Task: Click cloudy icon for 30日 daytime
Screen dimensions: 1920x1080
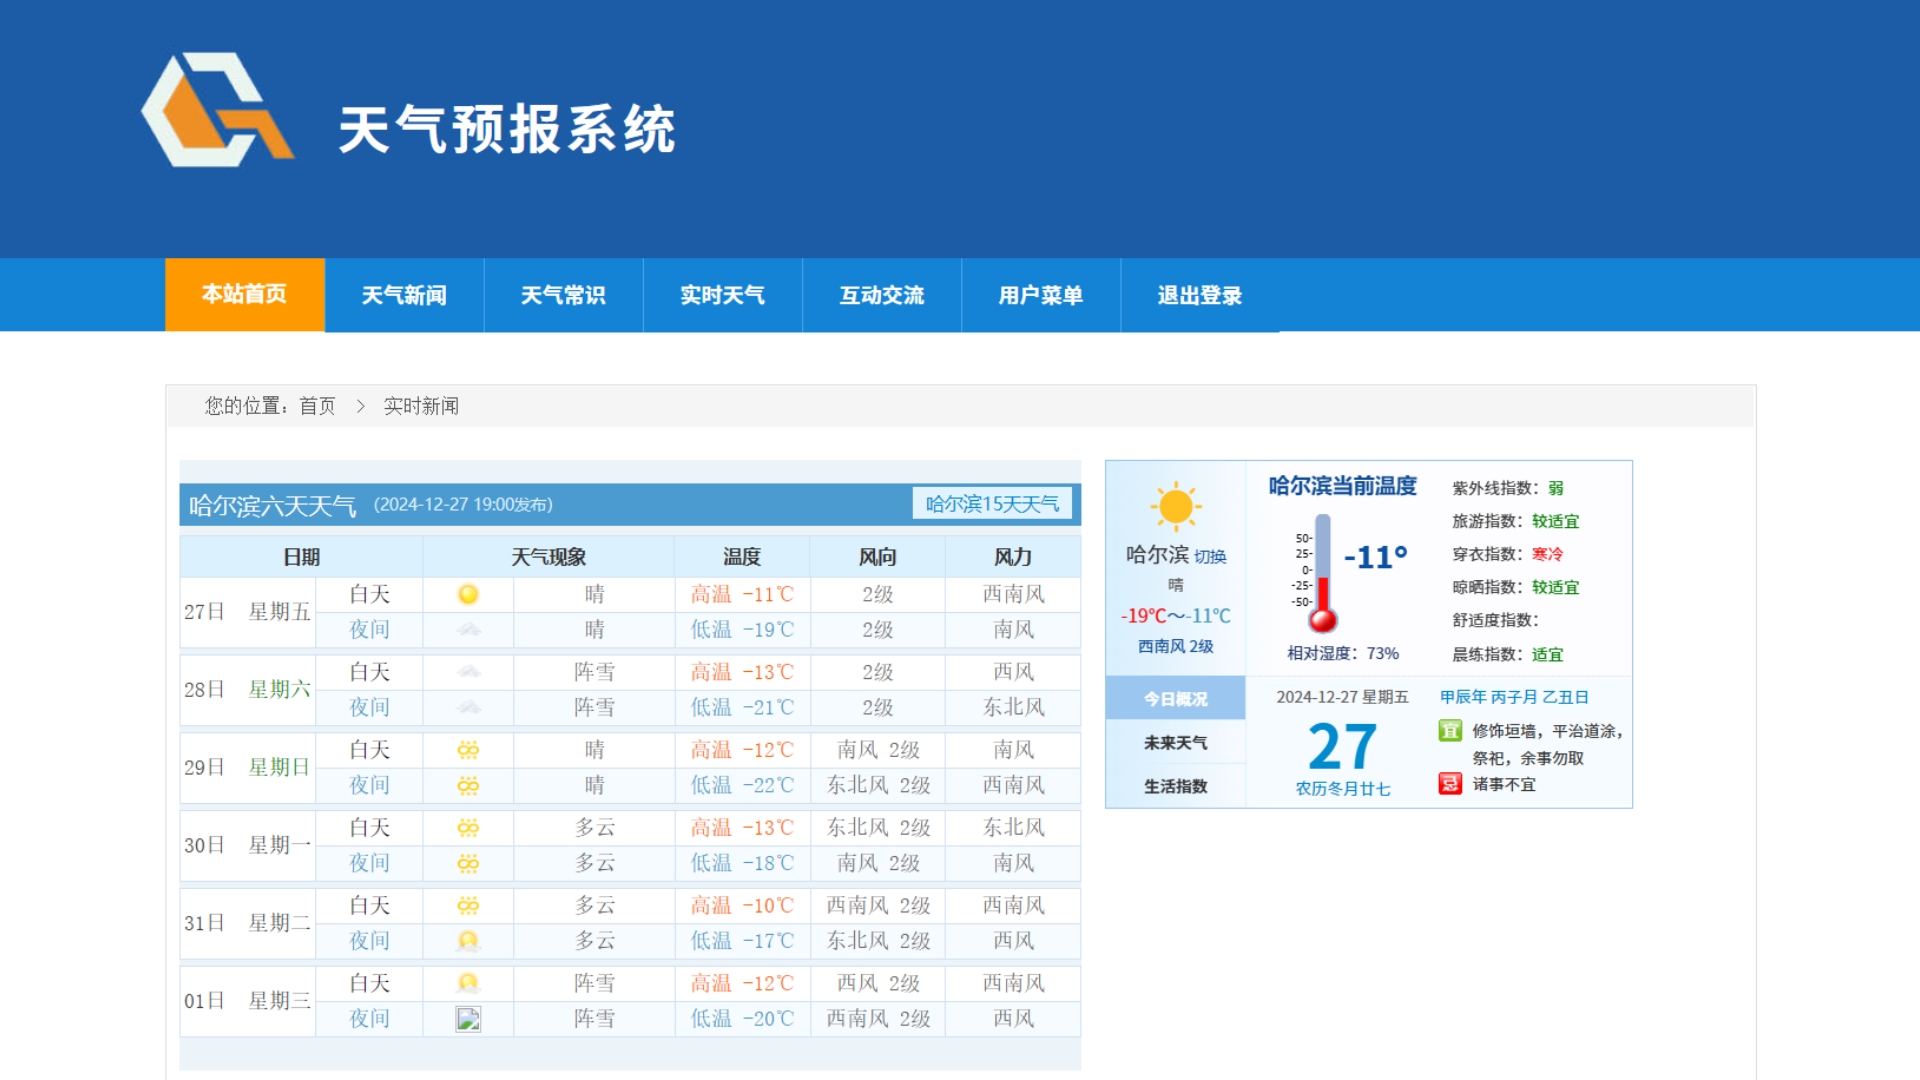Action: click(x=468, y=828)
